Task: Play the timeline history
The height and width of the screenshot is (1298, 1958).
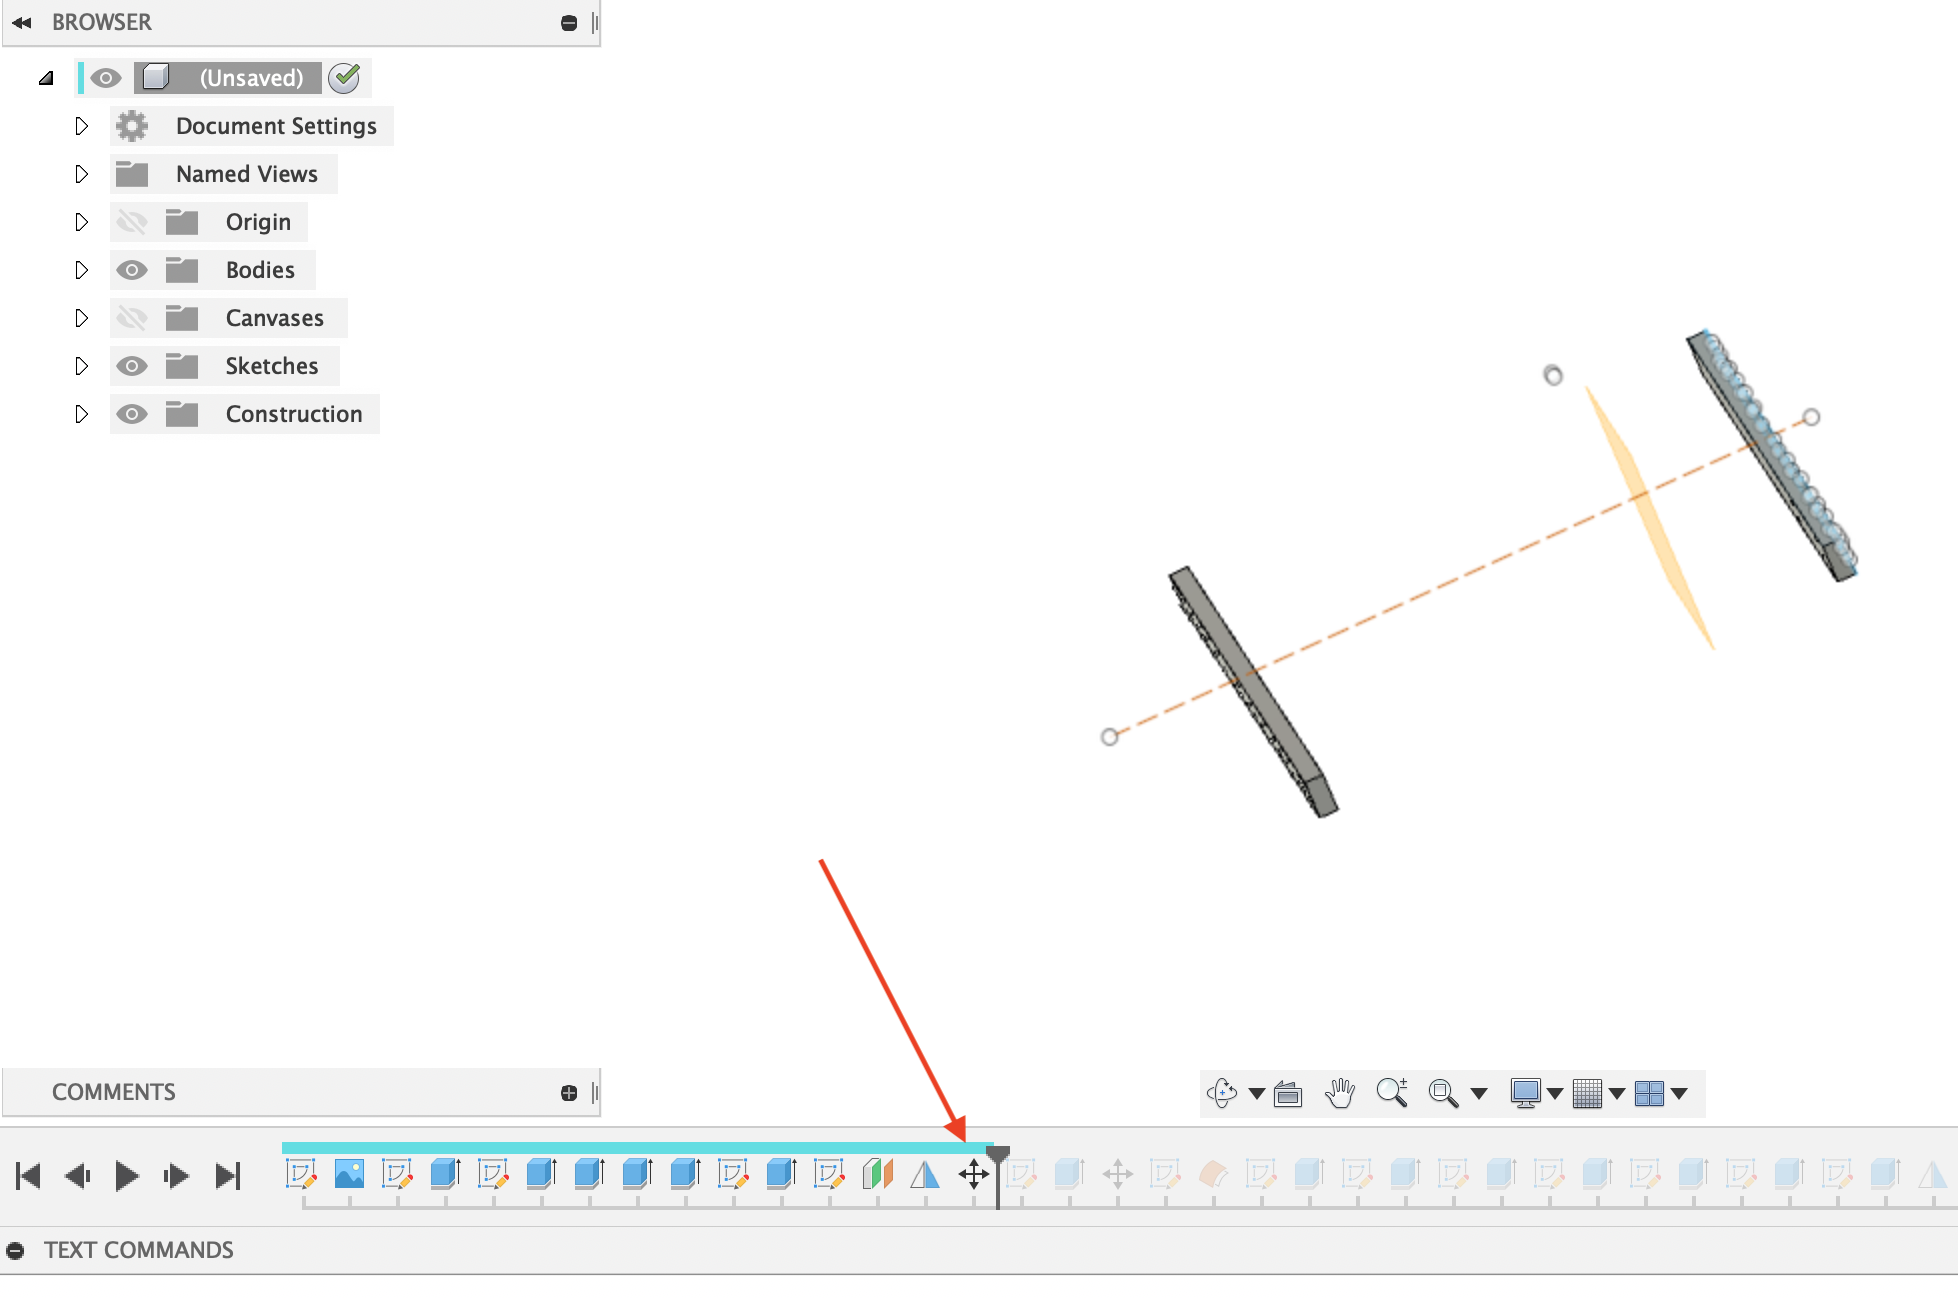Action: point(127,1176)
